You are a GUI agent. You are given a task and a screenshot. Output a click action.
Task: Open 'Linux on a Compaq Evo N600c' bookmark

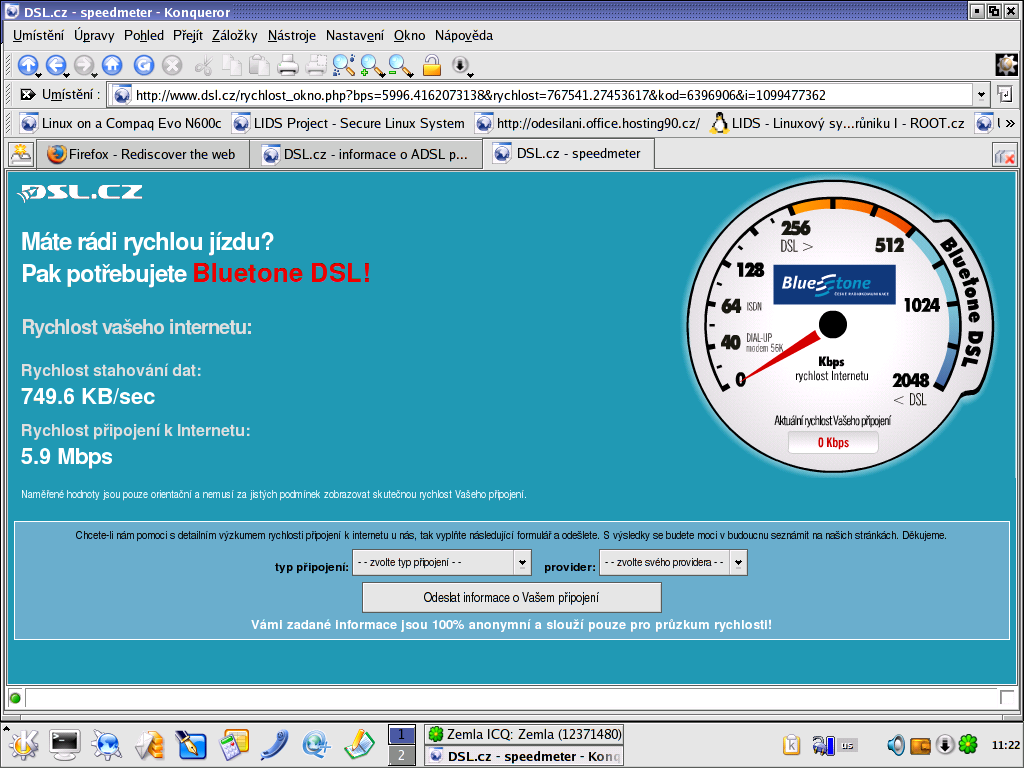pos(121,123)
